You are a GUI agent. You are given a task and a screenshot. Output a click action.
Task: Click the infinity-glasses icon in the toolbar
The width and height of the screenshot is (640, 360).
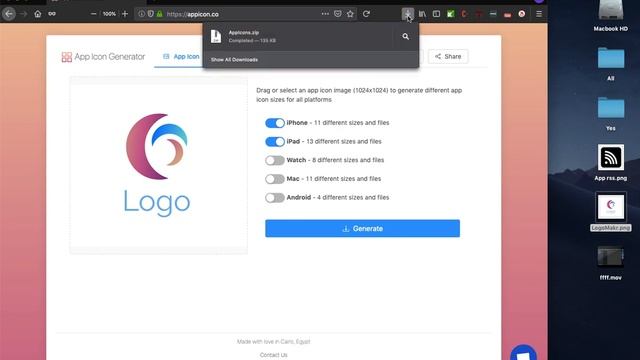click(52, 14)
